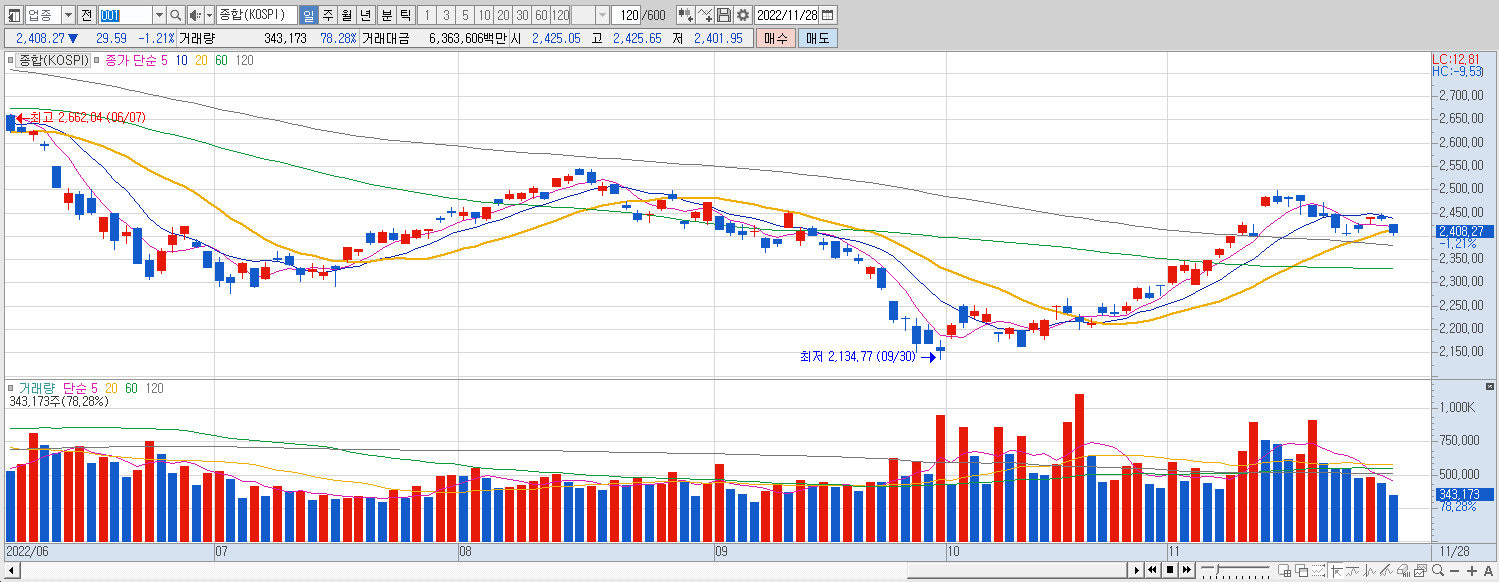This screenshot has height=582, width=1499.
Task: Click the green 60 moving average legend
Action: coord(221,61)
